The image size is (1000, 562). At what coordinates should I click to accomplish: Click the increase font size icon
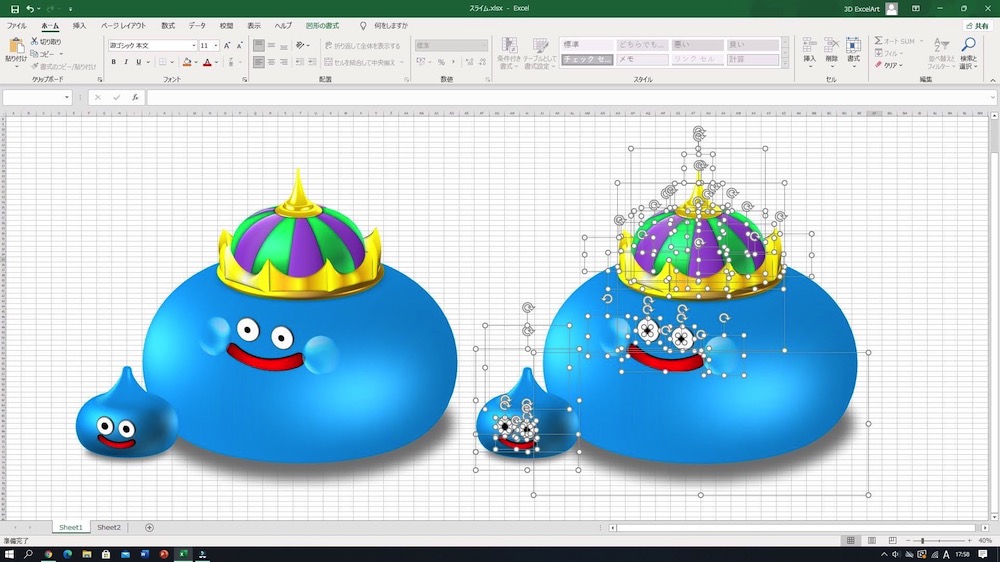(x=228, y=46)
